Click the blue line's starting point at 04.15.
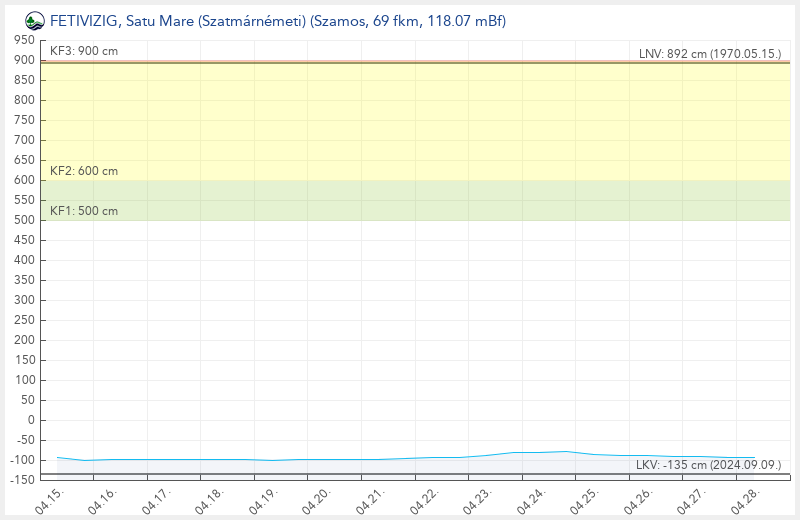This screenshot has height=520, width=800. [x=58, y=457]
